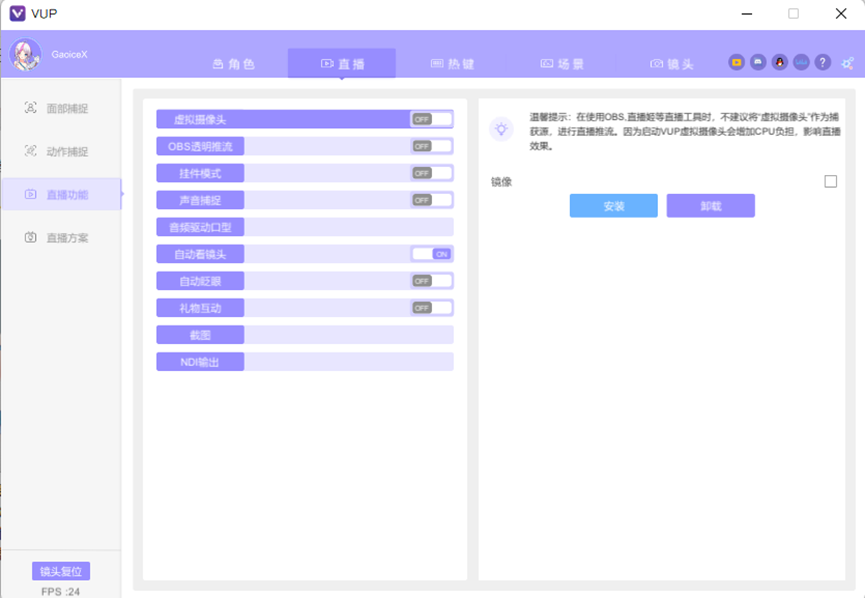The image size is (865, 598).
Task: Open settings gears icon at top right
Action: coord(847,63)
